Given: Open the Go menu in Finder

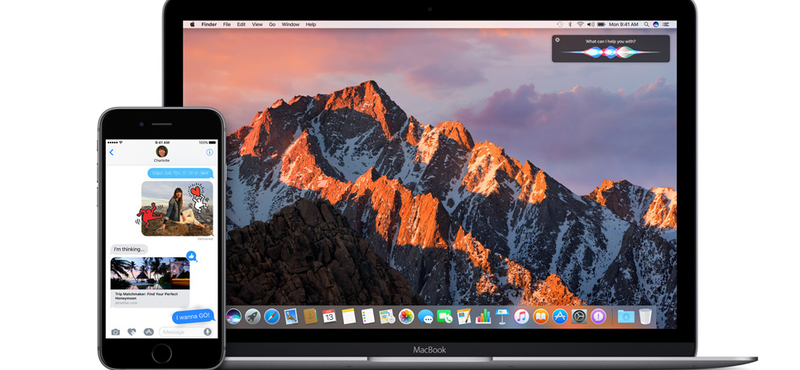Looking at the screenshot, I should point(272,24).
